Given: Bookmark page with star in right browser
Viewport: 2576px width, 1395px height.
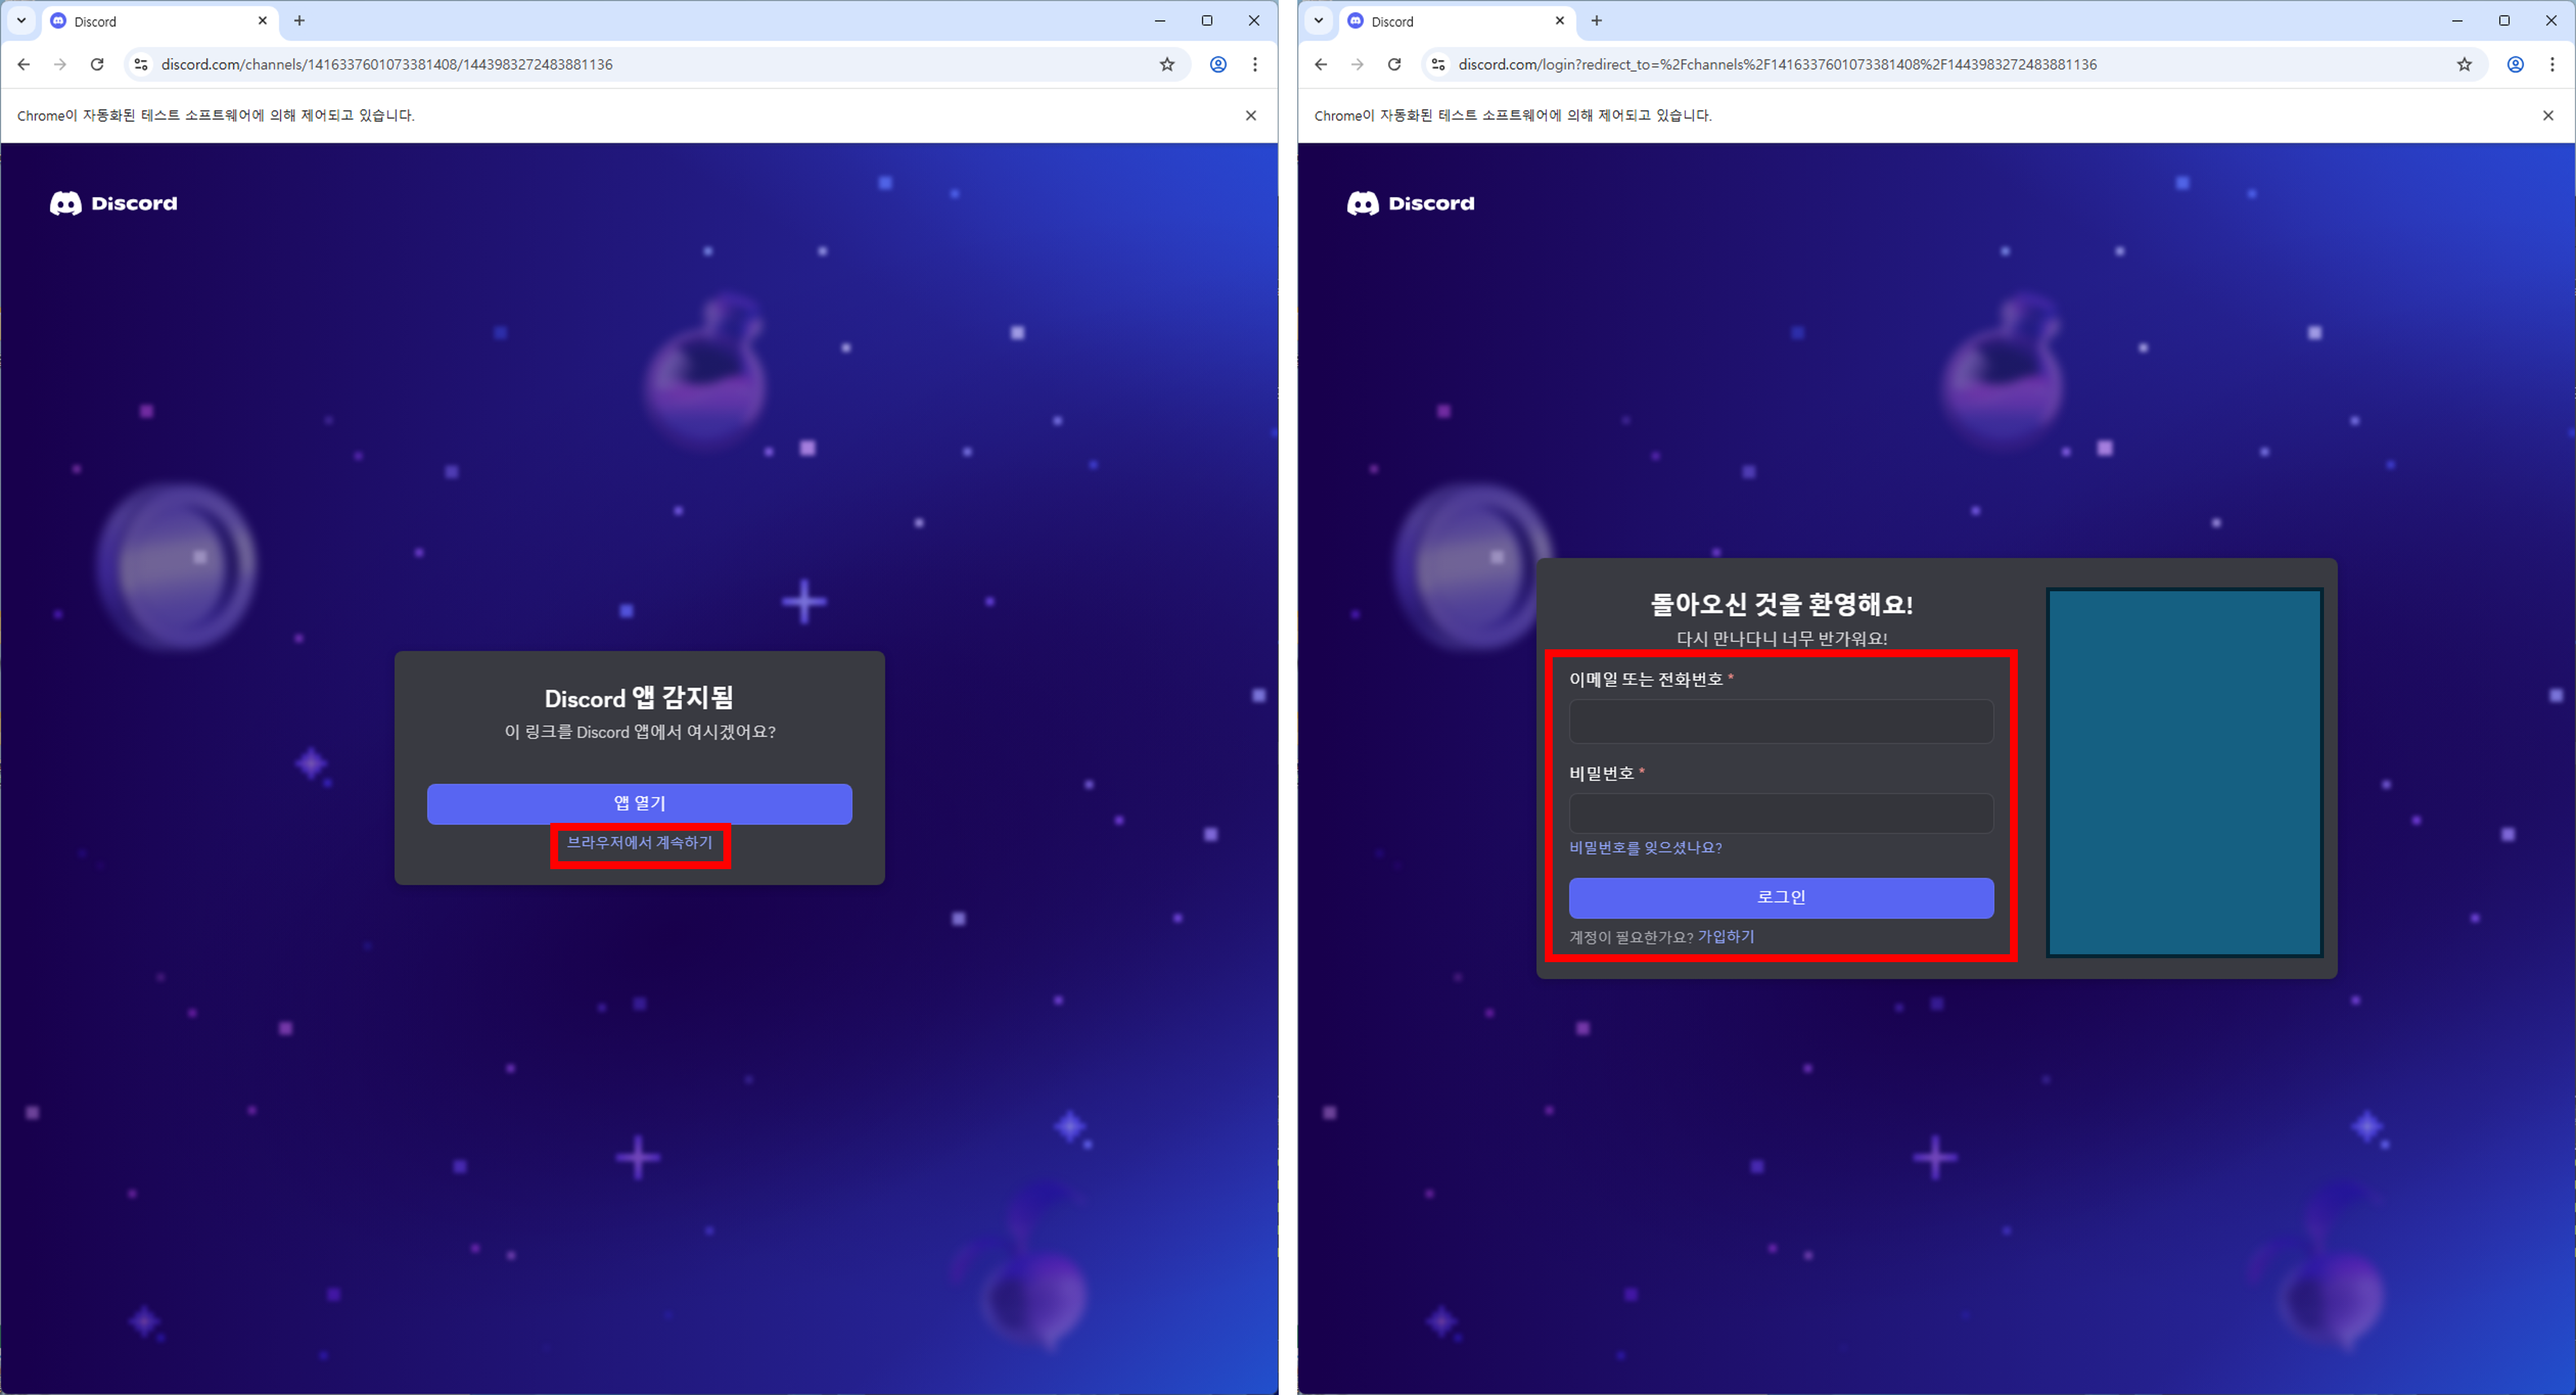Looking at the screenshot, I should 2464,64.
